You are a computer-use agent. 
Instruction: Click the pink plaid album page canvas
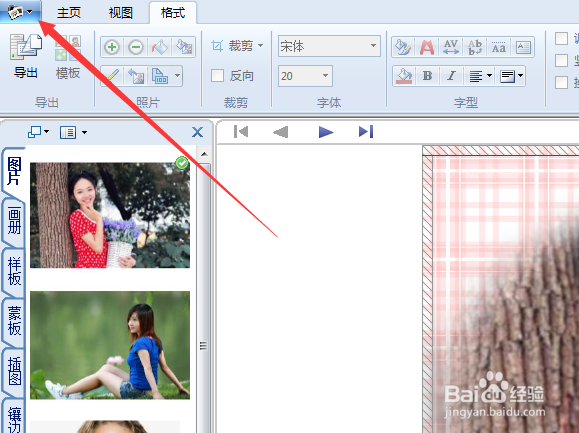tap(501, 289)
